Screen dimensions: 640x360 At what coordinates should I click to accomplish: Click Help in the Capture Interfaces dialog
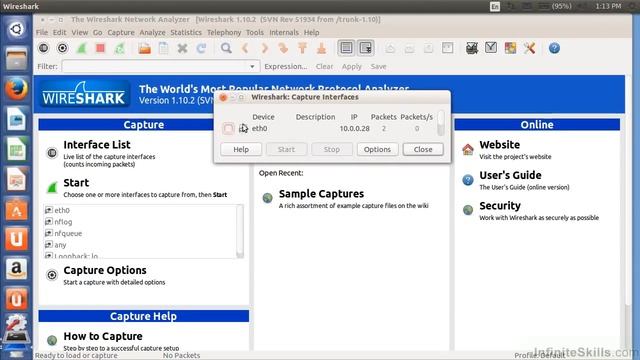(x=241, y=149)
